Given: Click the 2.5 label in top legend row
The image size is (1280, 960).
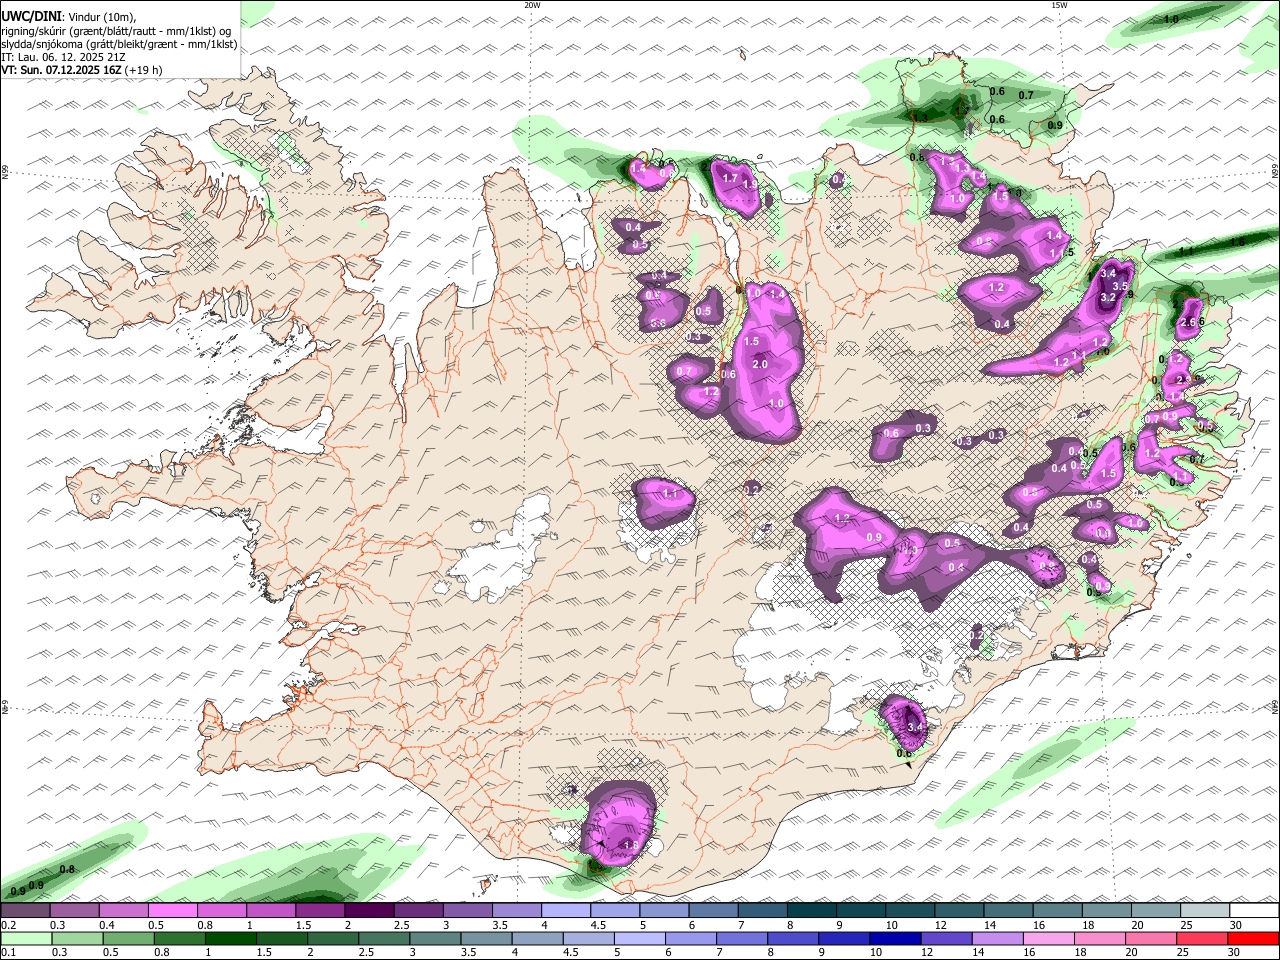Looking at the screenshot, I should 401,925.
